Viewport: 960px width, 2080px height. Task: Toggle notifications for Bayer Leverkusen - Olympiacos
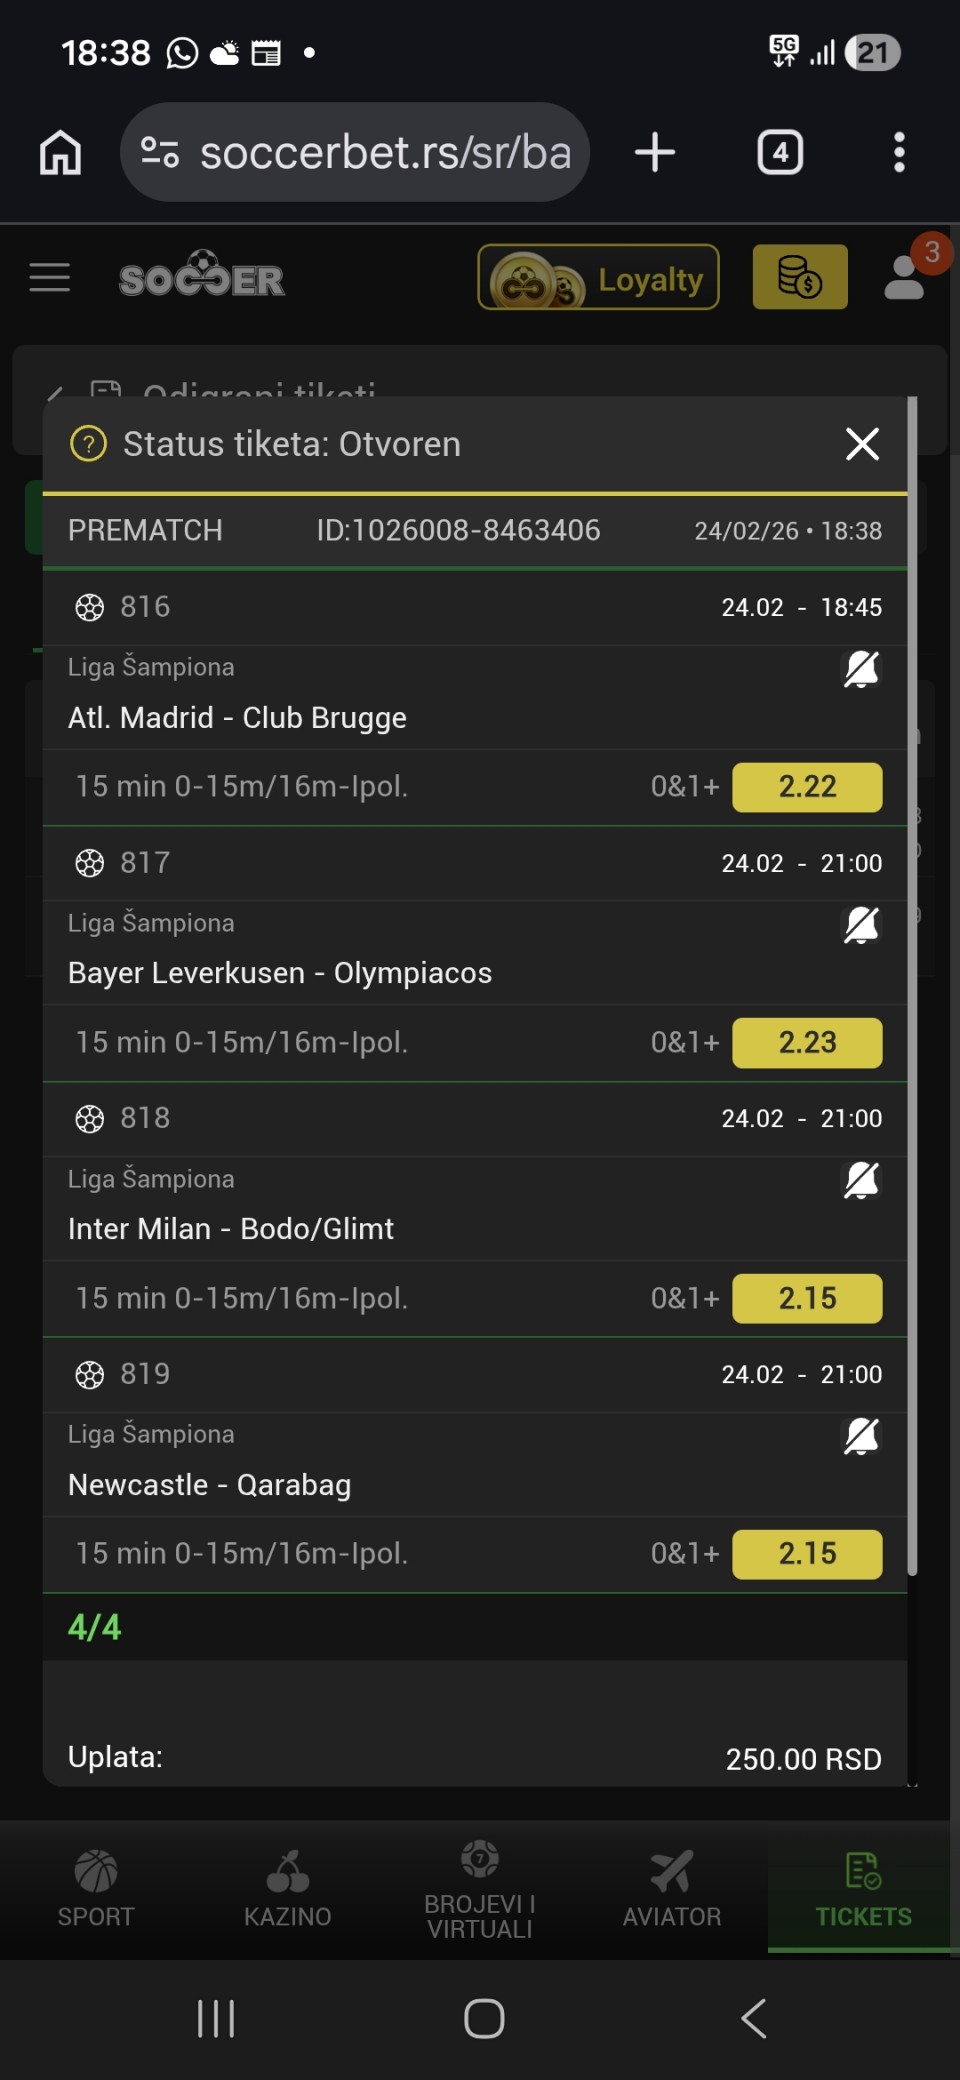click(861, 925)
